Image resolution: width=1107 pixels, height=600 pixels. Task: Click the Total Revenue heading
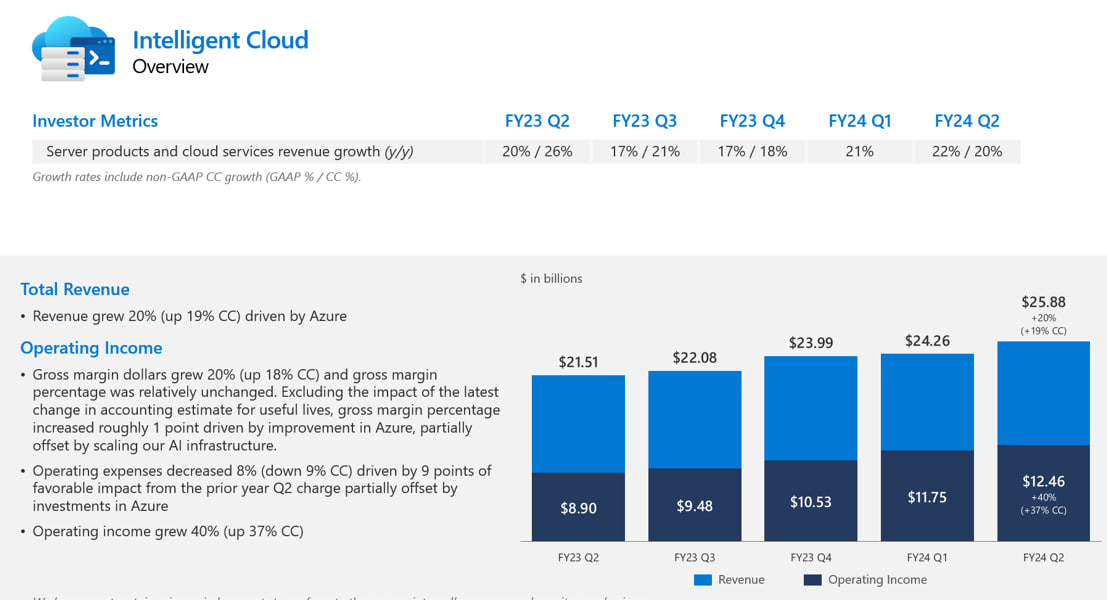tap(75, 289)
